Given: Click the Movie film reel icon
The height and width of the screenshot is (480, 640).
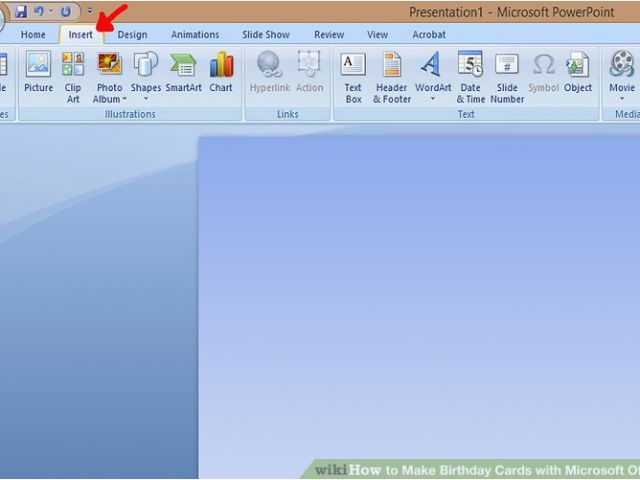Looking at the screenshot, I should tap(622, 64).
